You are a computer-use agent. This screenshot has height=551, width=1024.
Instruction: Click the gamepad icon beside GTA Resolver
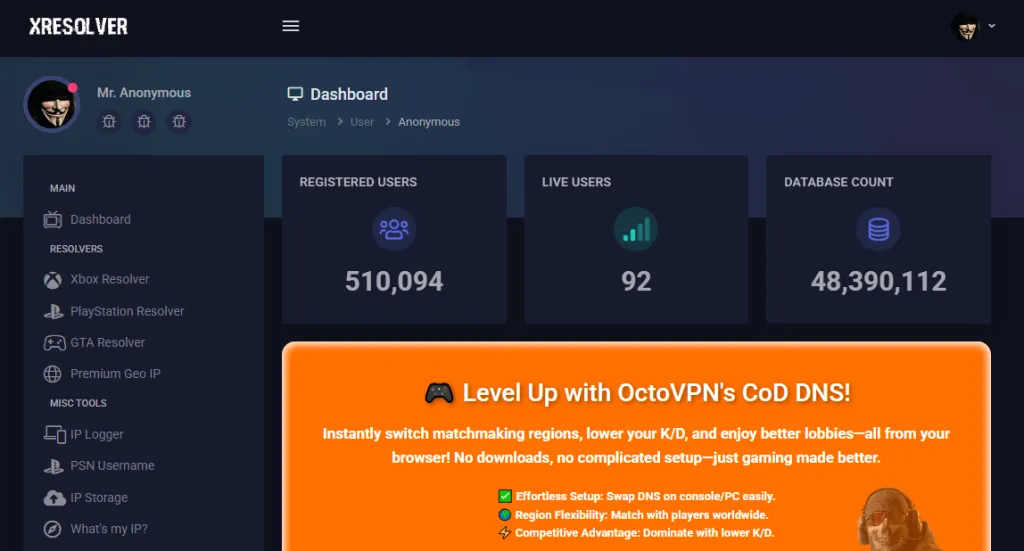pyautogui.click(x=54, y=343)
